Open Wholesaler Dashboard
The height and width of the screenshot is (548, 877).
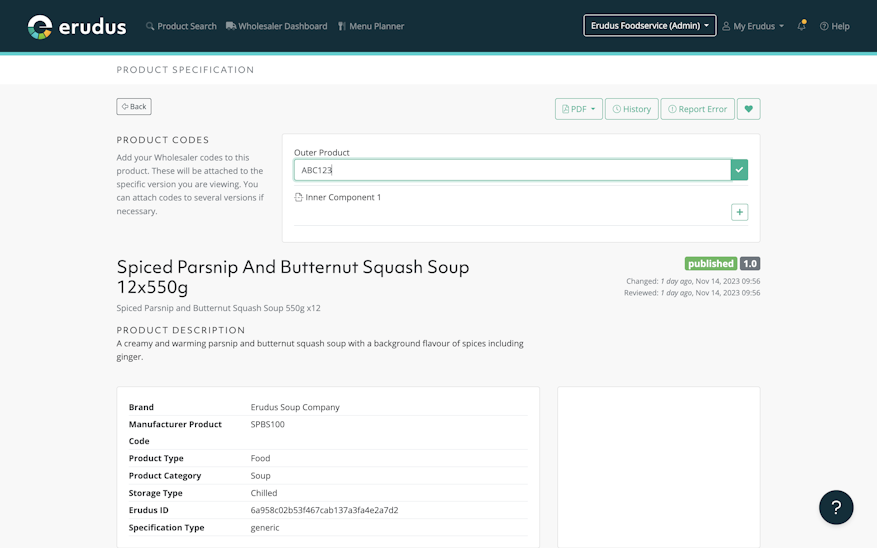(x=277, y=26)
